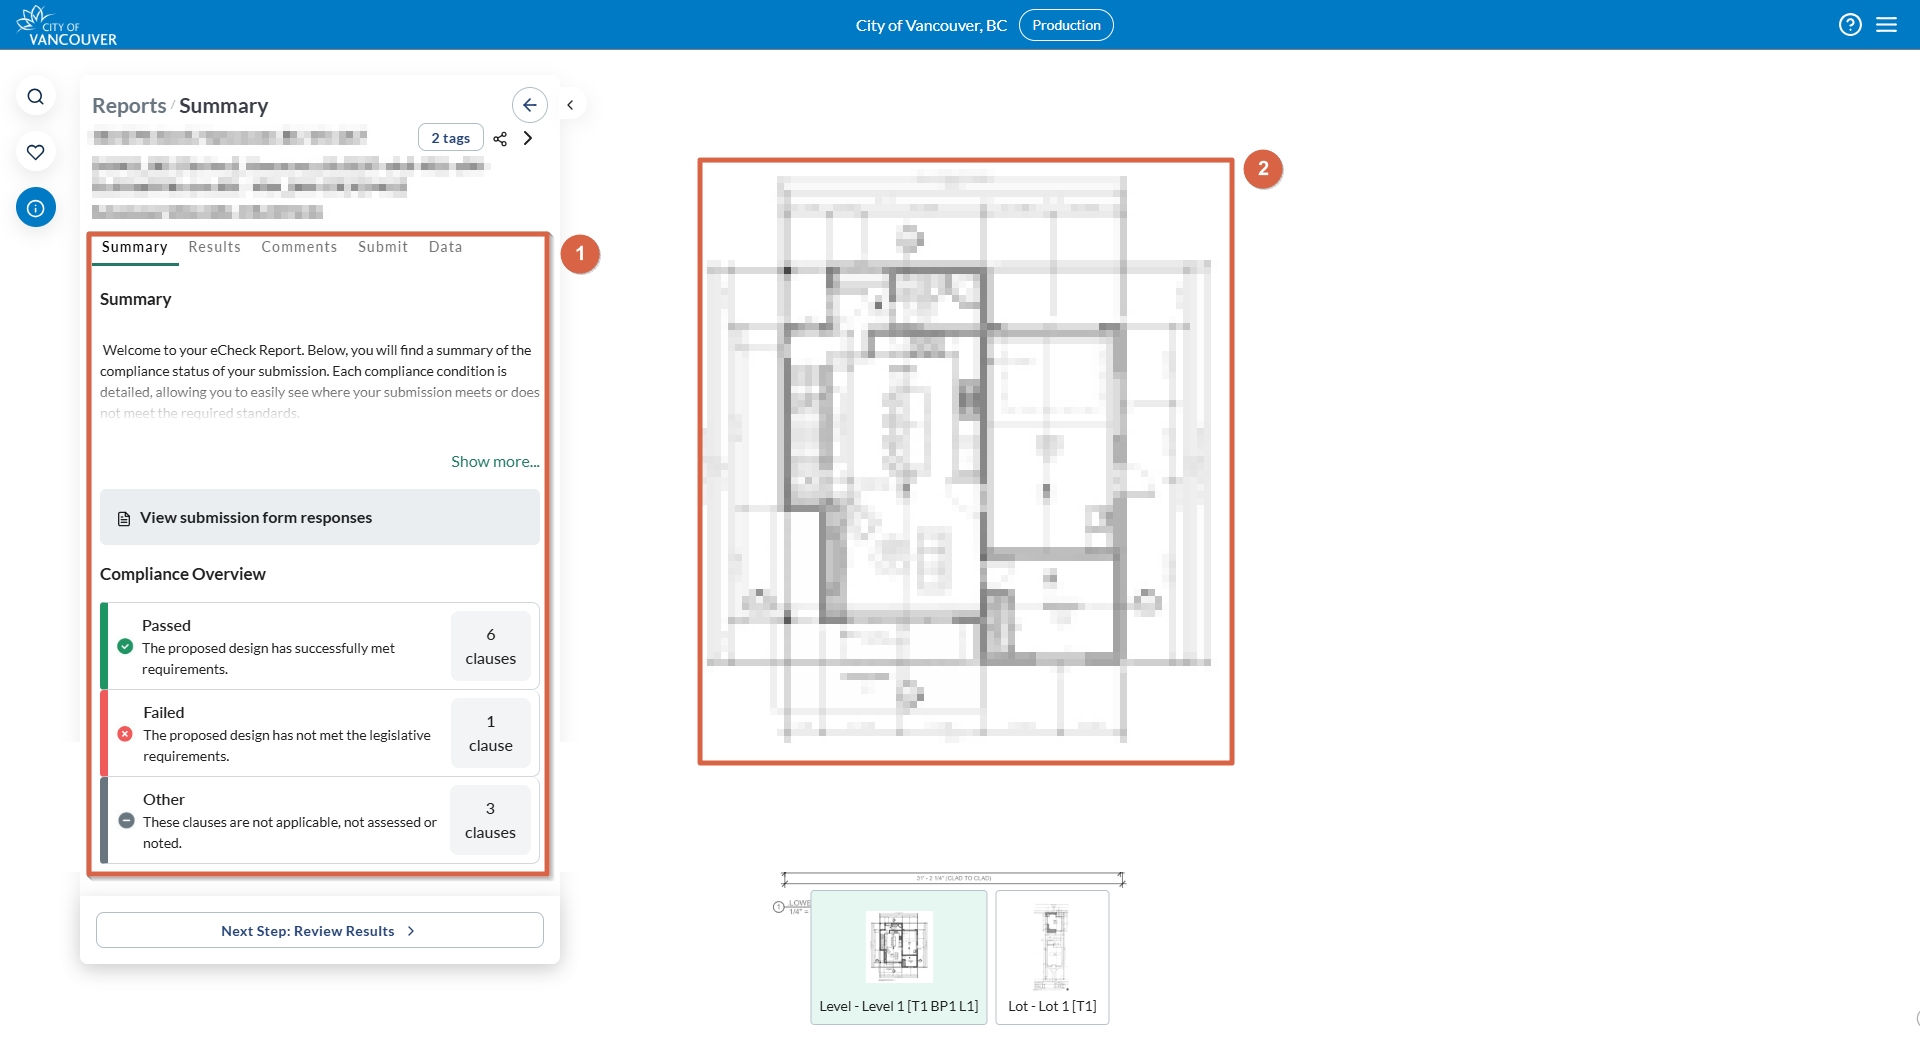Click the 'Passed' row label
The width and height of the screenshot is (1920, 1041).
pos(166,625)
